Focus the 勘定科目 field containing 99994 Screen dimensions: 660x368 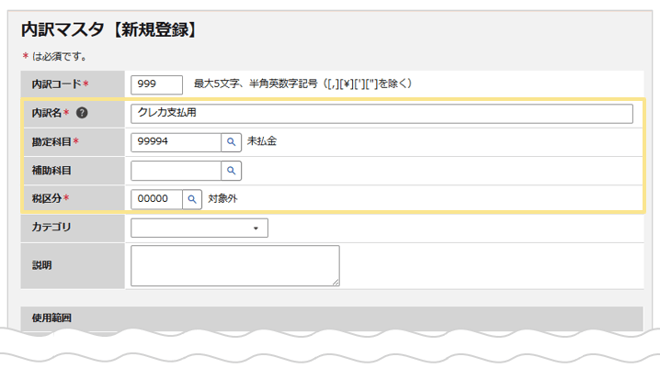pyautogui.click(x=176, y=142)
